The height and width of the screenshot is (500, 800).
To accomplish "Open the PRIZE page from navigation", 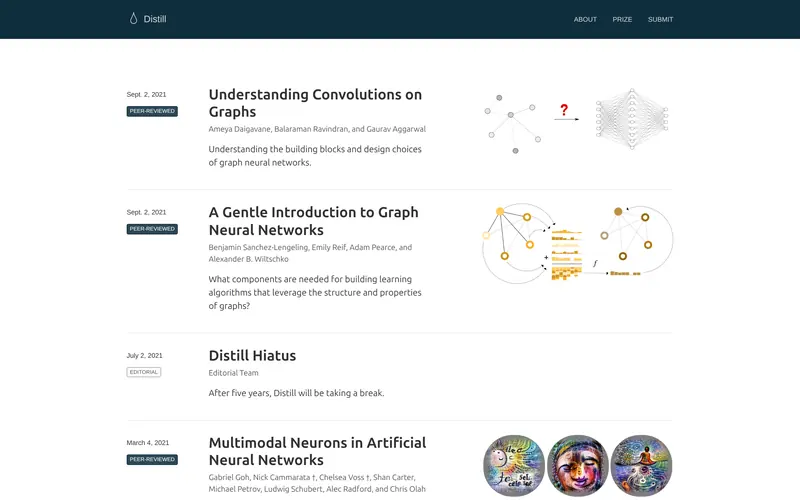I will (x=622, y=19).
